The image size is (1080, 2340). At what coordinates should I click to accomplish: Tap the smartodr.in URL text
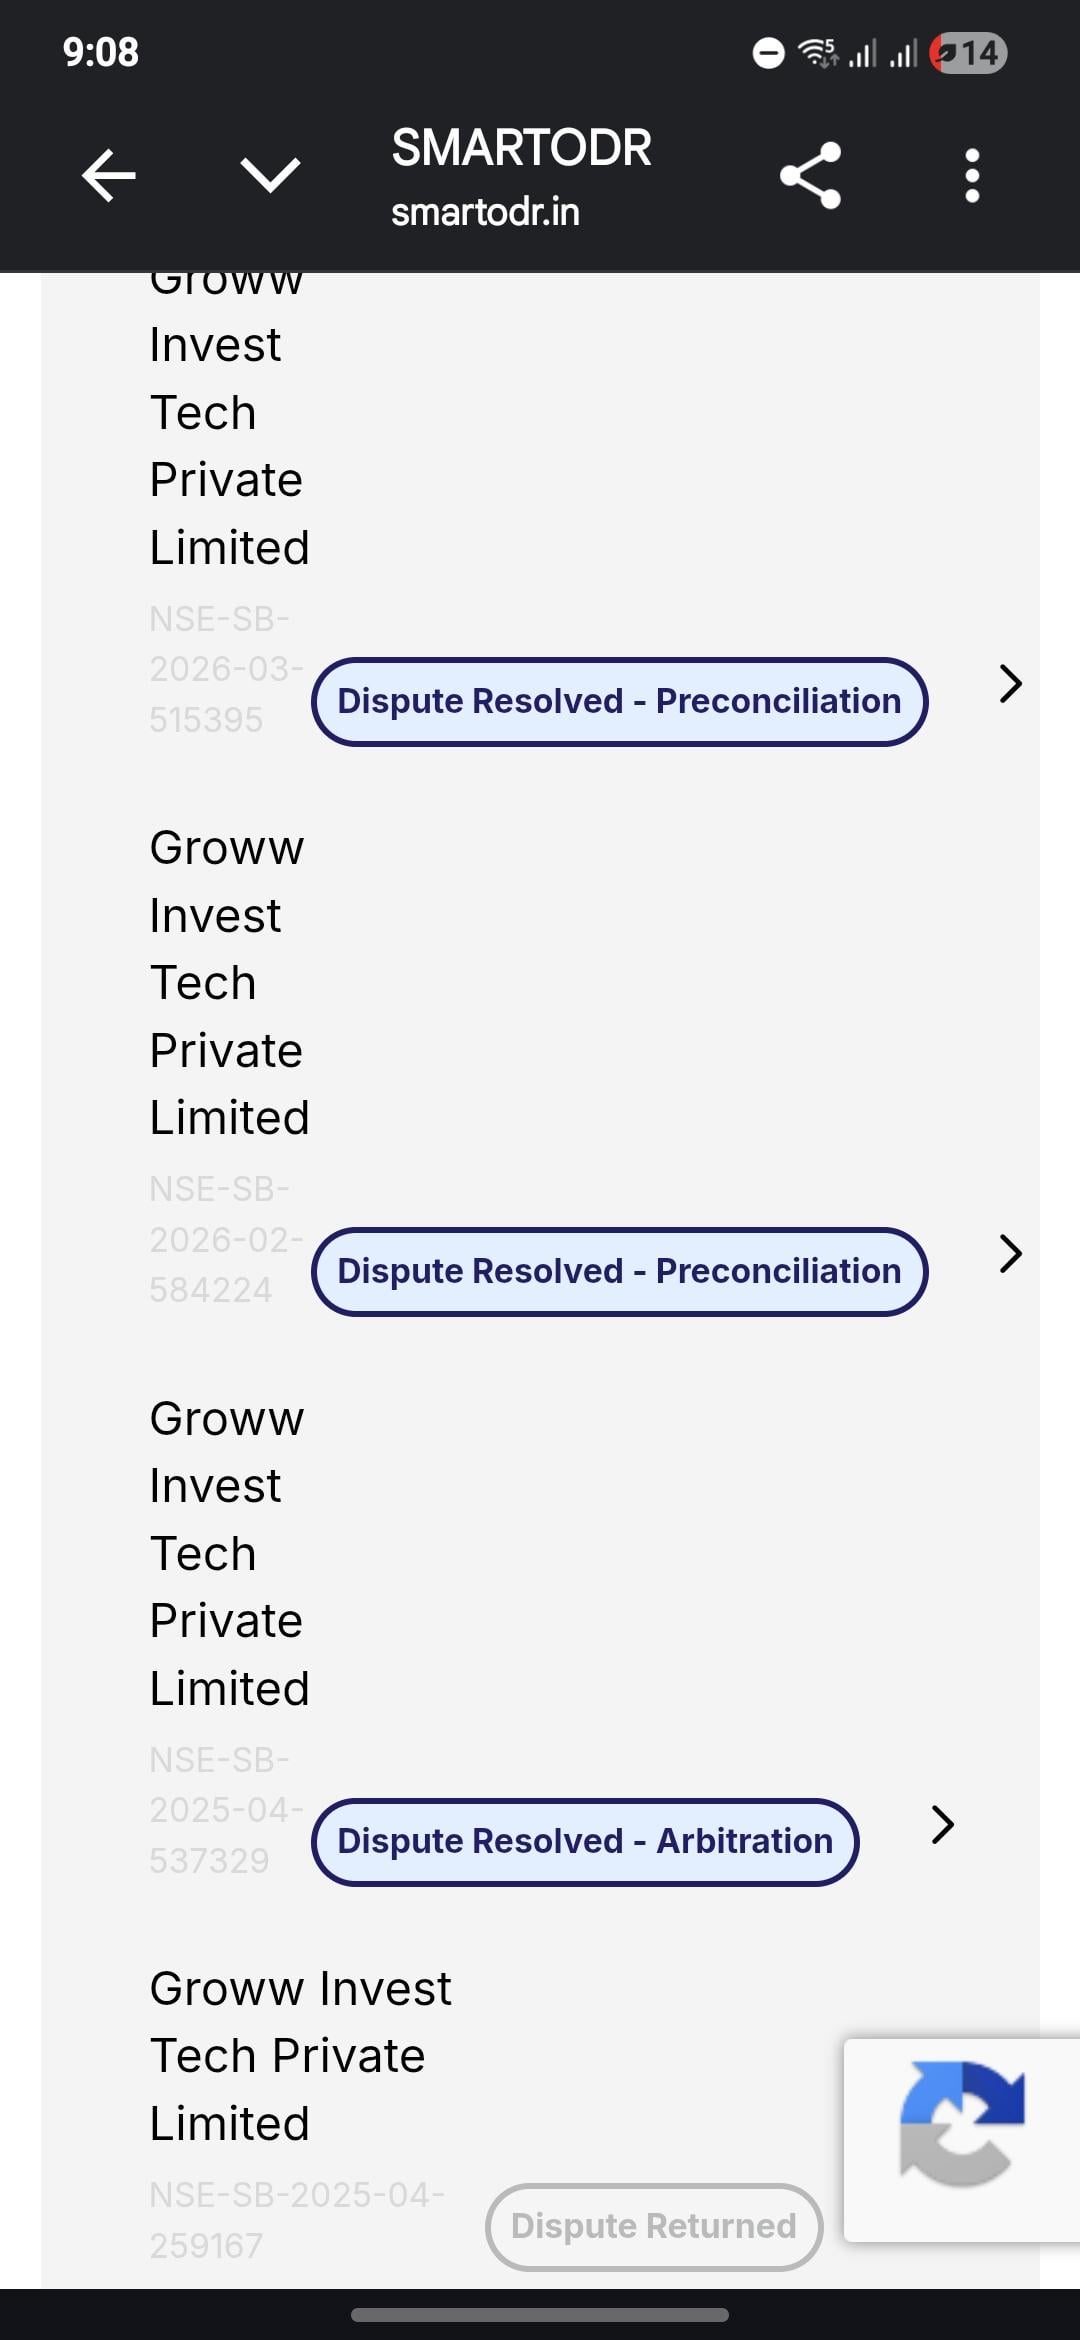coord(485,212)
